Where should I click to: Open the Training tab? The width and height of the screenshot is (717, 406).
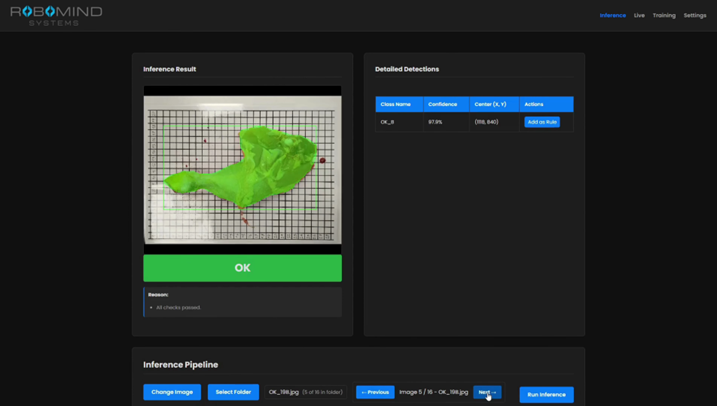[664, 16]
